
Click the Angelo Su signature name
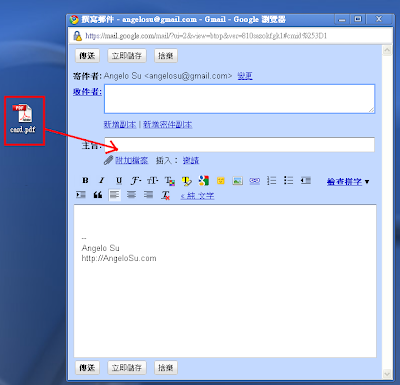pos(100,248)
